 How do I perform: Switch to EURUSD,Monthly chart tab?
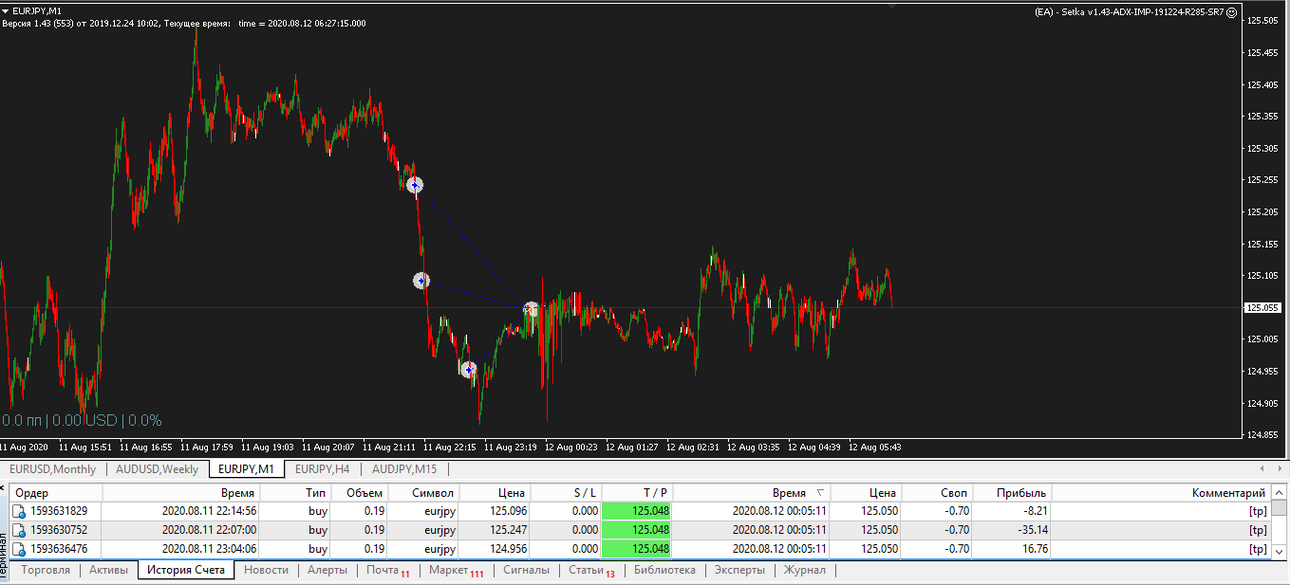click(54, 469)
